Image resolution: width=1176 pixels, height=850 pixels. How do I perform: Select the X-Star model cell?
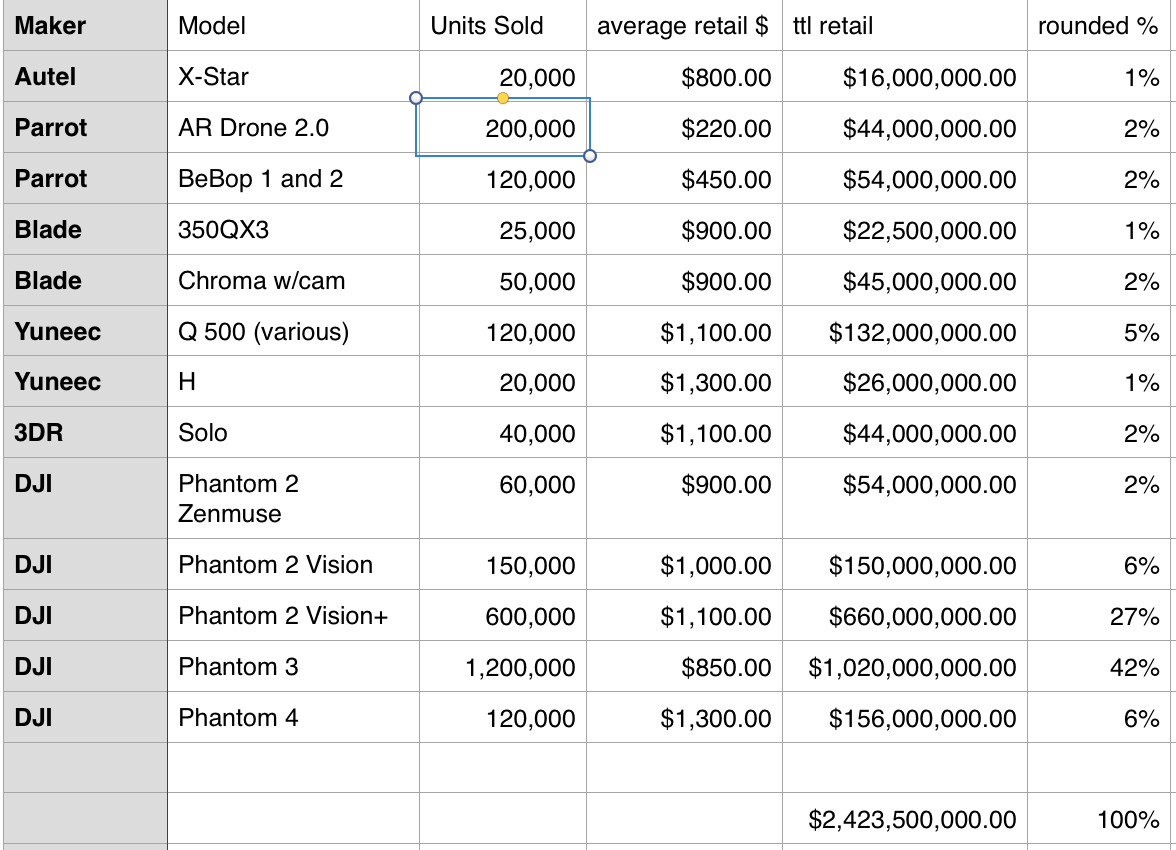tap(293, 77)
